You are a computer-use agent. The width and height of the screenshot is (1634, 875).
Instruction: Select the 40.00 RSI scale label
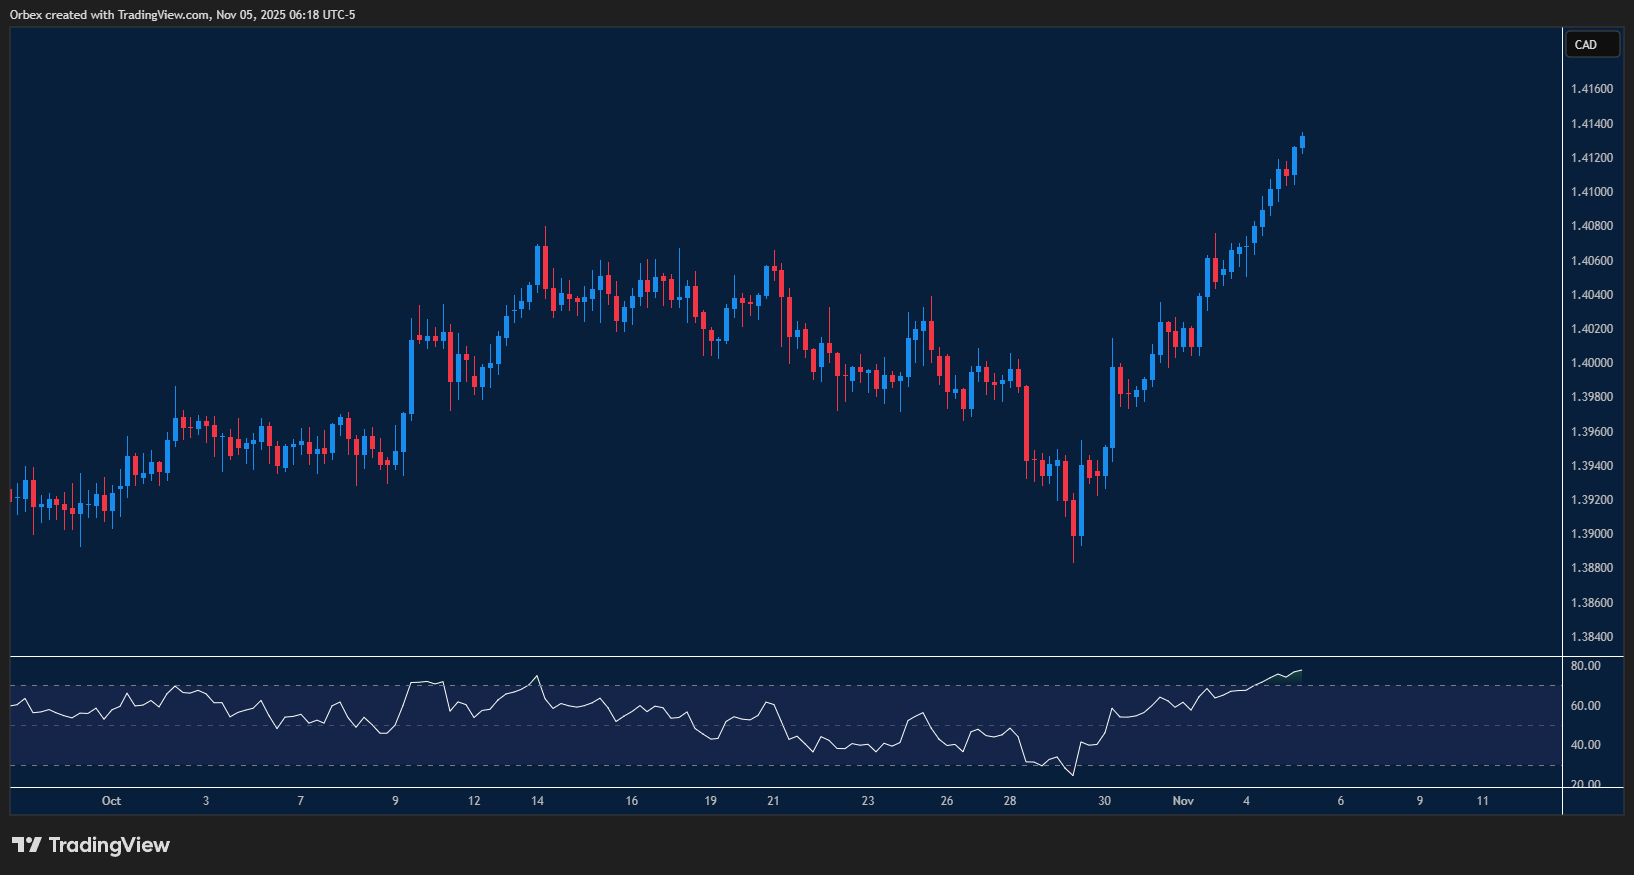1585,745
